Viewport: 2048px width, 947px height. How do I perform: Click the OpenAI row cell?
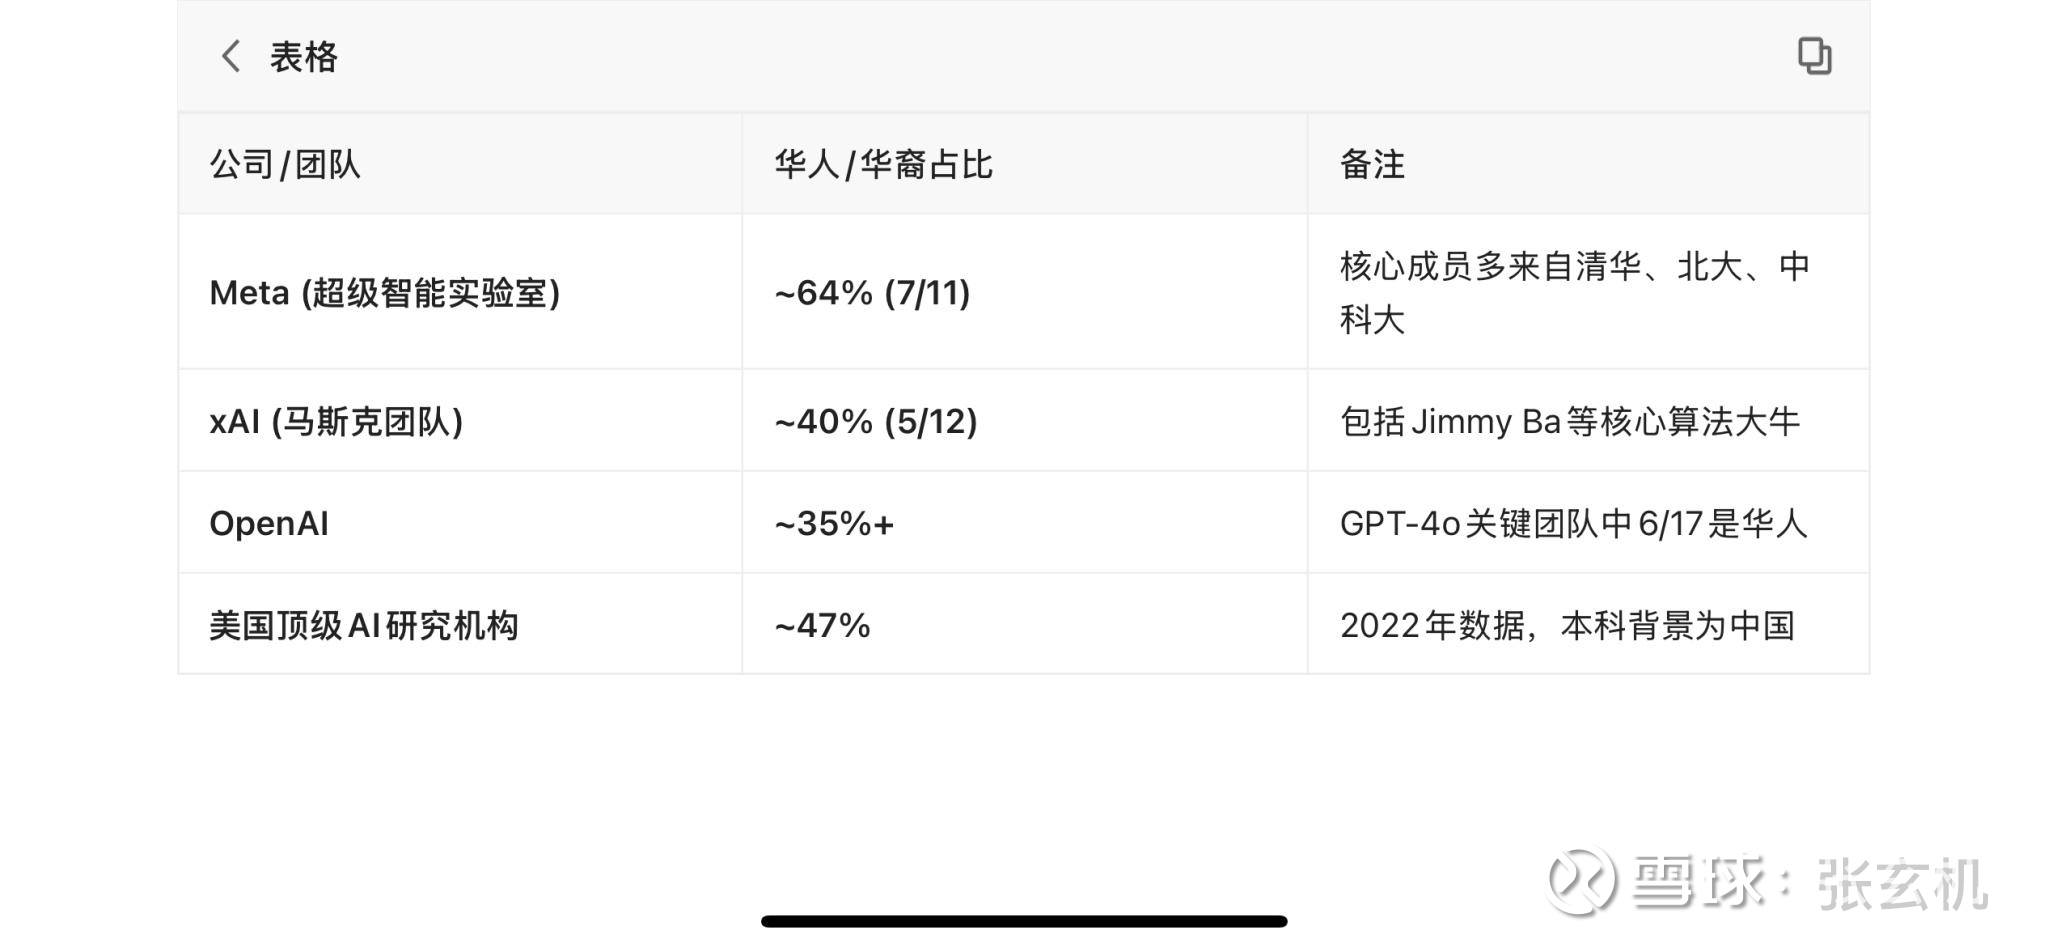tap(269, 523)
